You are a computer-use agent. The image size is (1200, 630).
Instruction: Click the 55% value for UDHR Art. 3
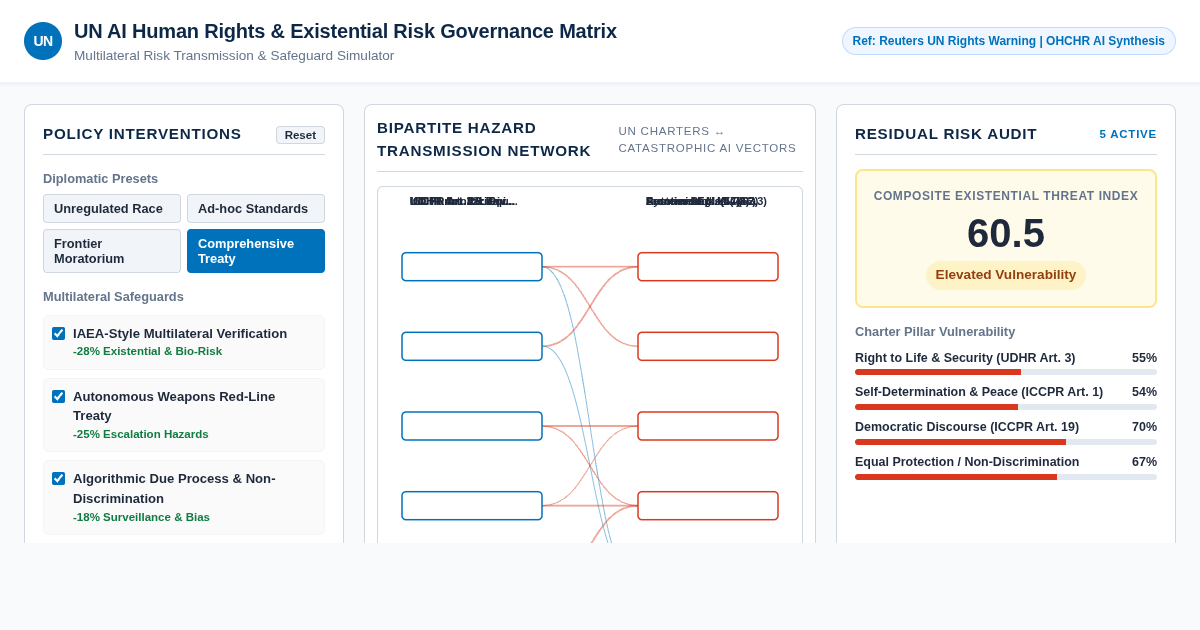1144,358
